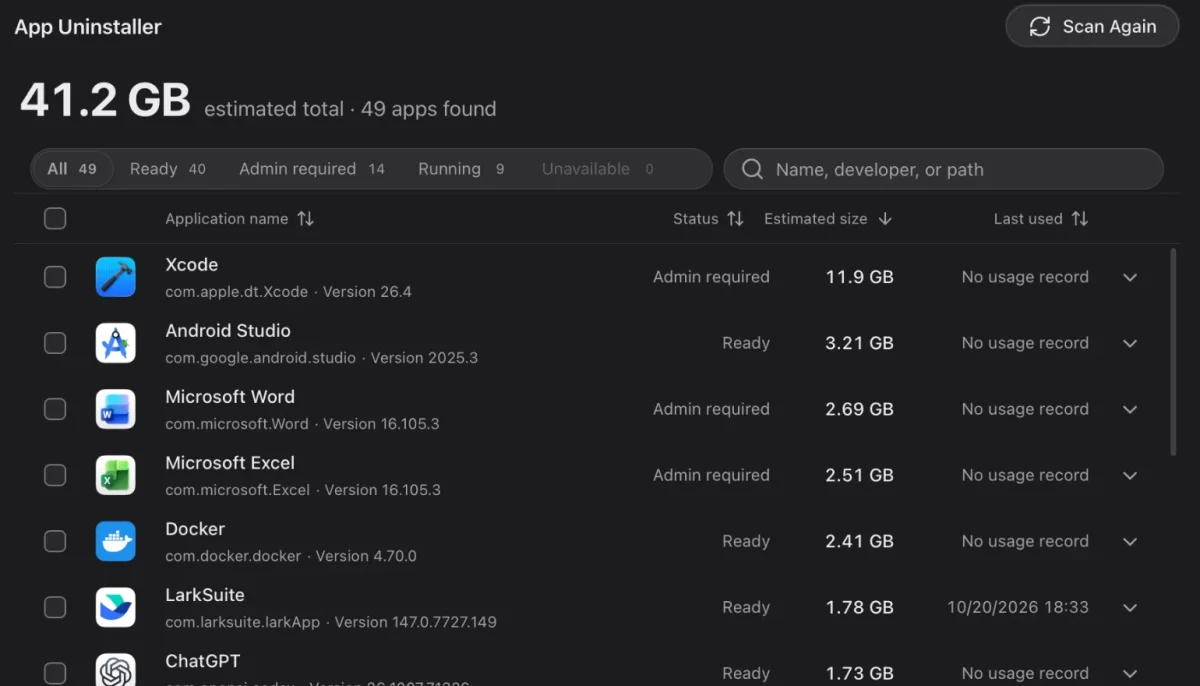1200x686 pixels.
Task: Click the 41.2 GB estimated total heading
Action: 105,100
